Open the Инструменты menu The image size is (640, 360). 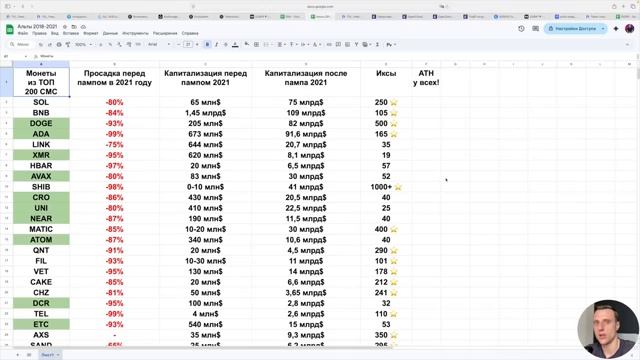point(136,33)
